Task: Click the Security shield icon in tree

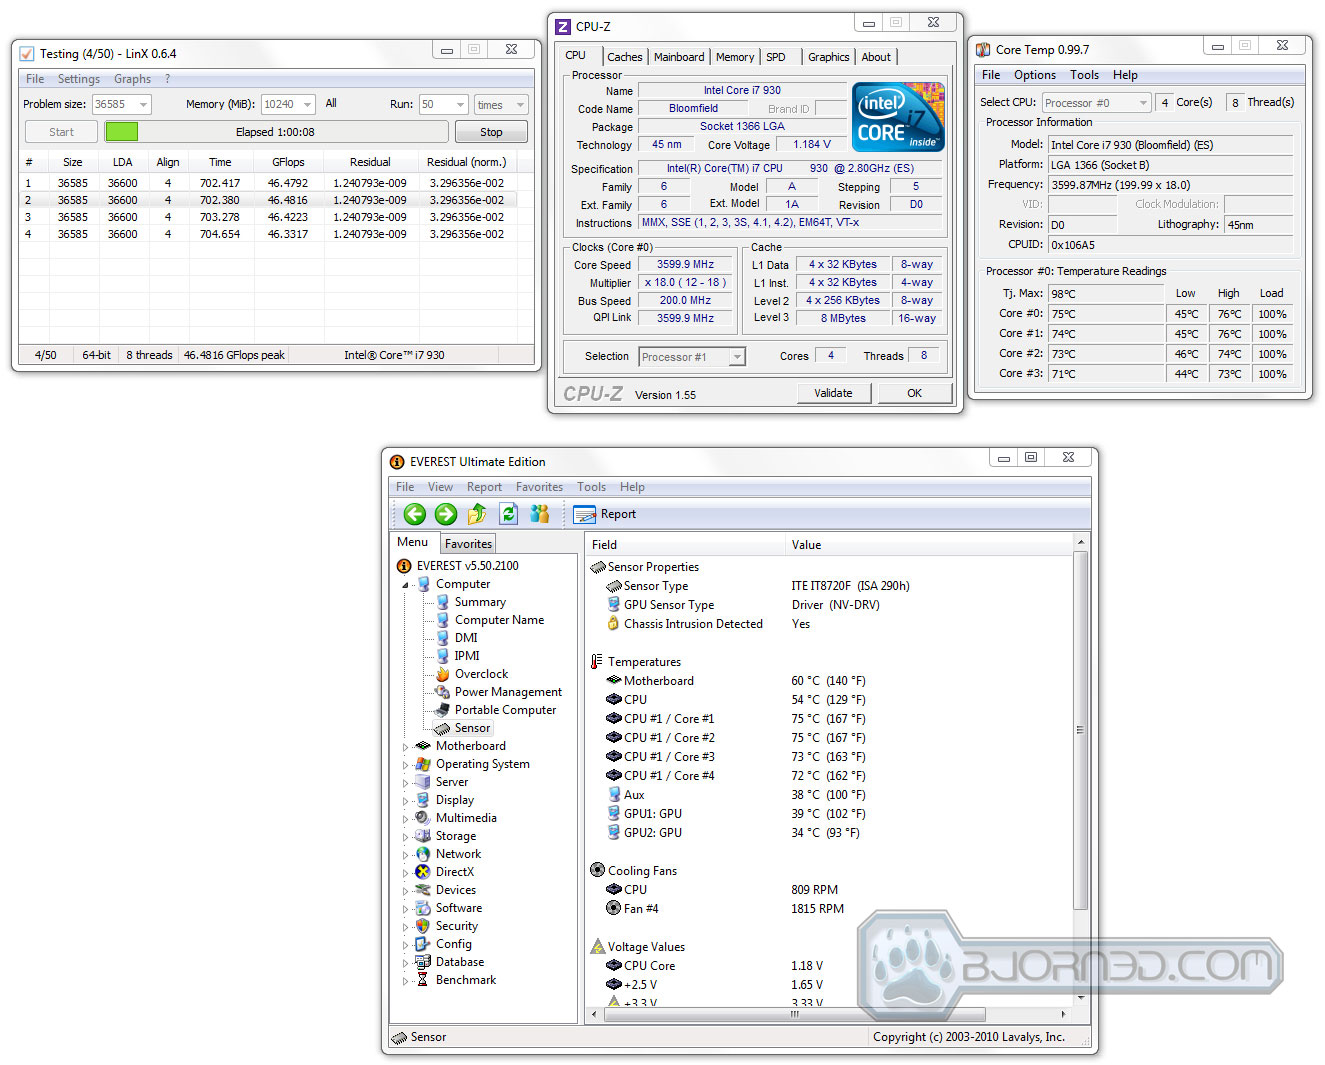Action: tap(423, 926)
